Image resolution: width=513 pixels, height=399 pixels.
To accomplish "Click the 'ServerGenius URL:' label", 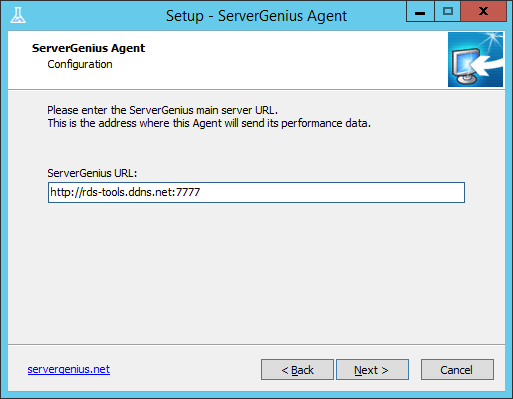I will pyautogui.click(x=92, y=173).
